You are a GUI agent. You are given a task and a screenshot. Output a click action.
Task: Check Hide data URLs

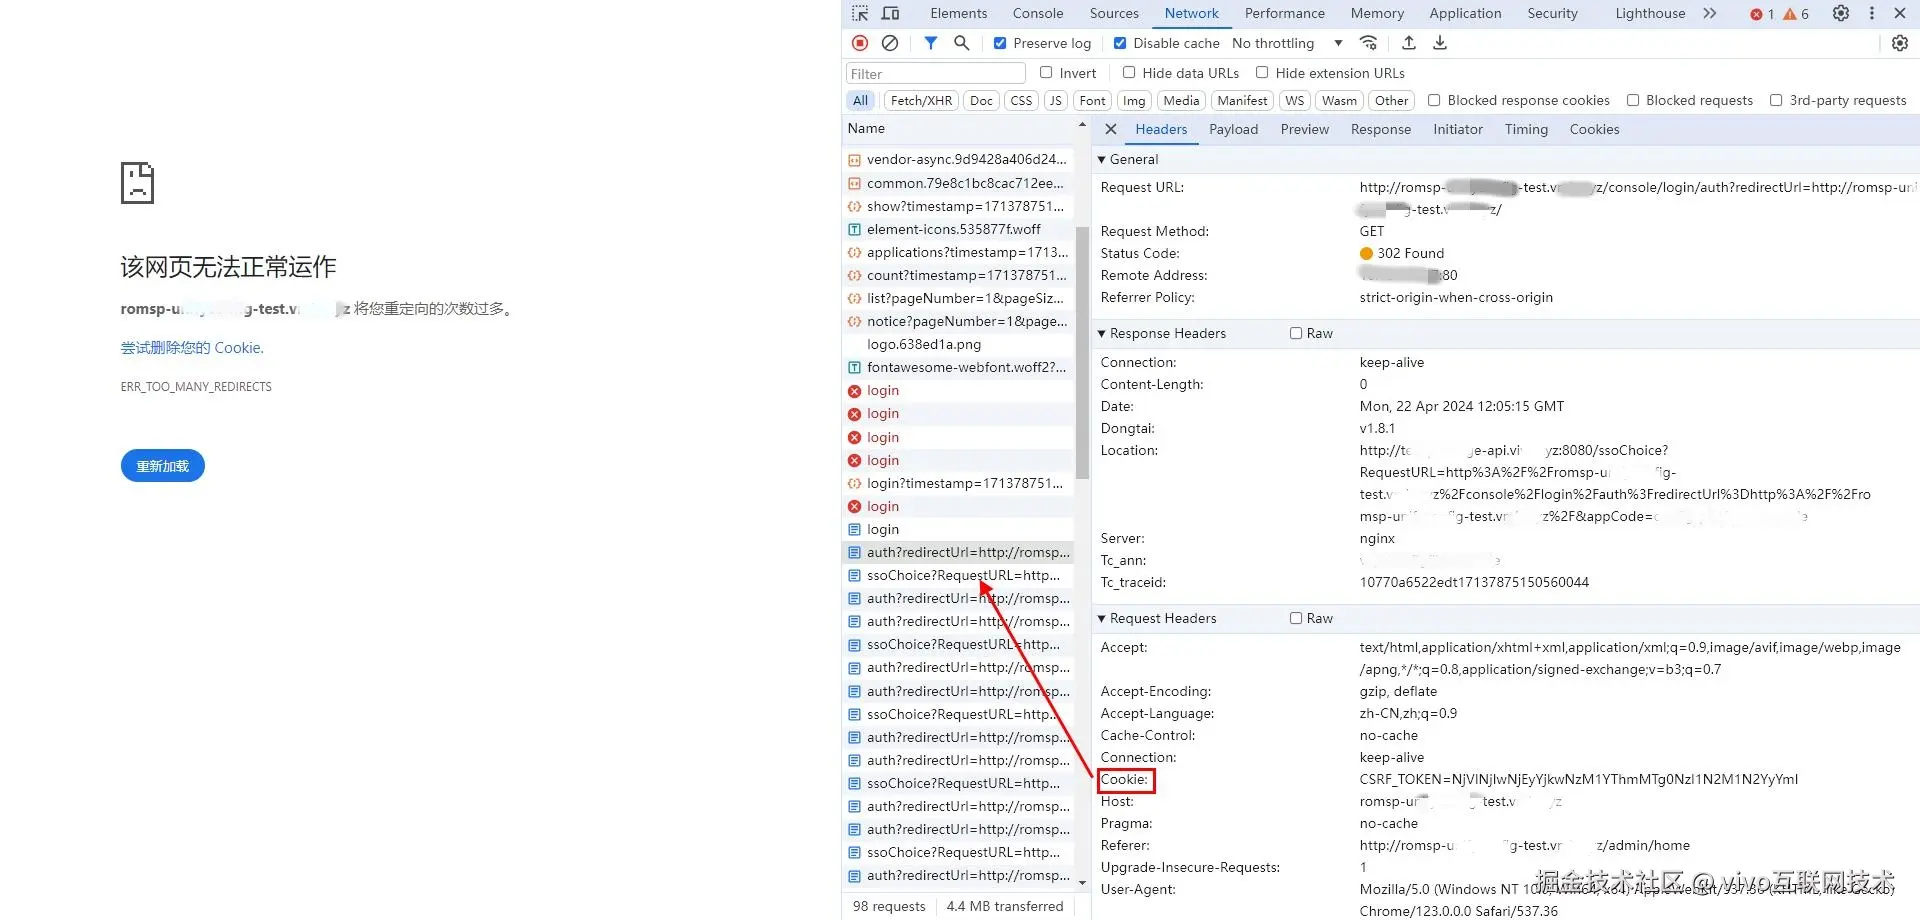pyautogui.click(x=1129, y=73)
